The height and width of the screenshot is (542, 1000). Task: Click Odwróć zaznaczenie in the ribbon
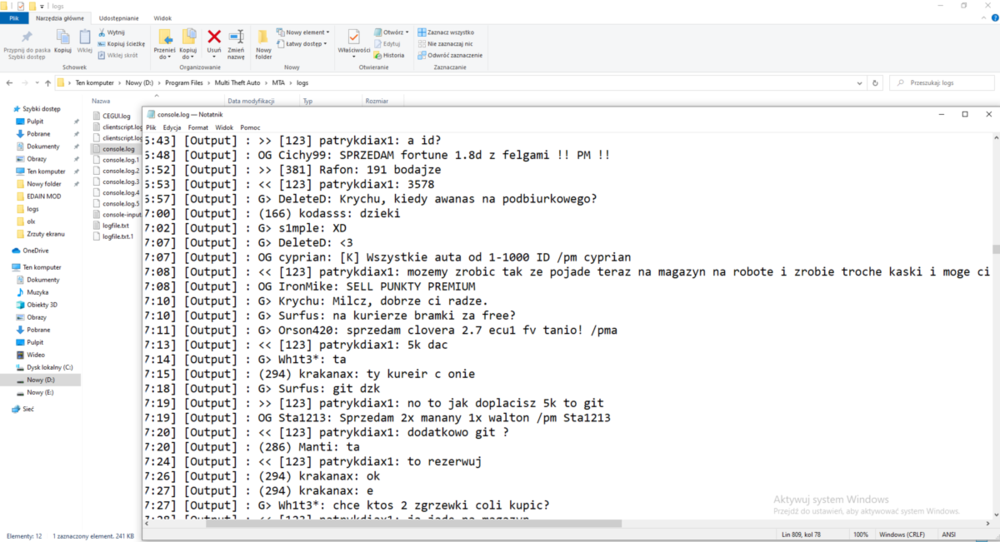(x=450, y=55)
